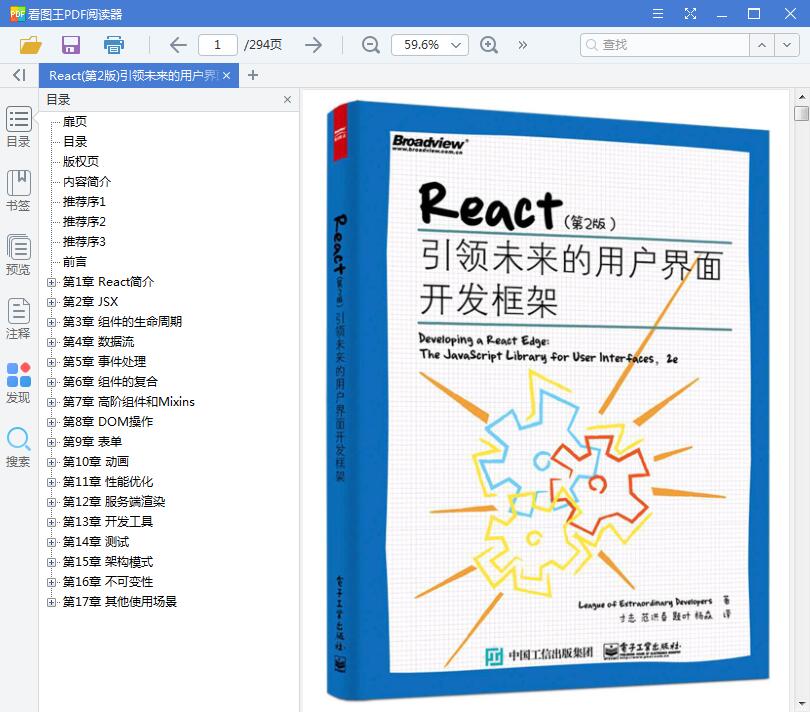Expand 第10章 动画 tree node

[x=51, y=462]
